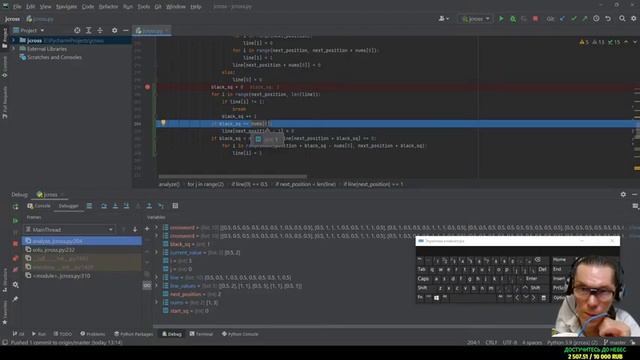The width and height of the screenshot is (640, 360).
Task: Add new watch with plus icon
Action: tap(147, 229)
